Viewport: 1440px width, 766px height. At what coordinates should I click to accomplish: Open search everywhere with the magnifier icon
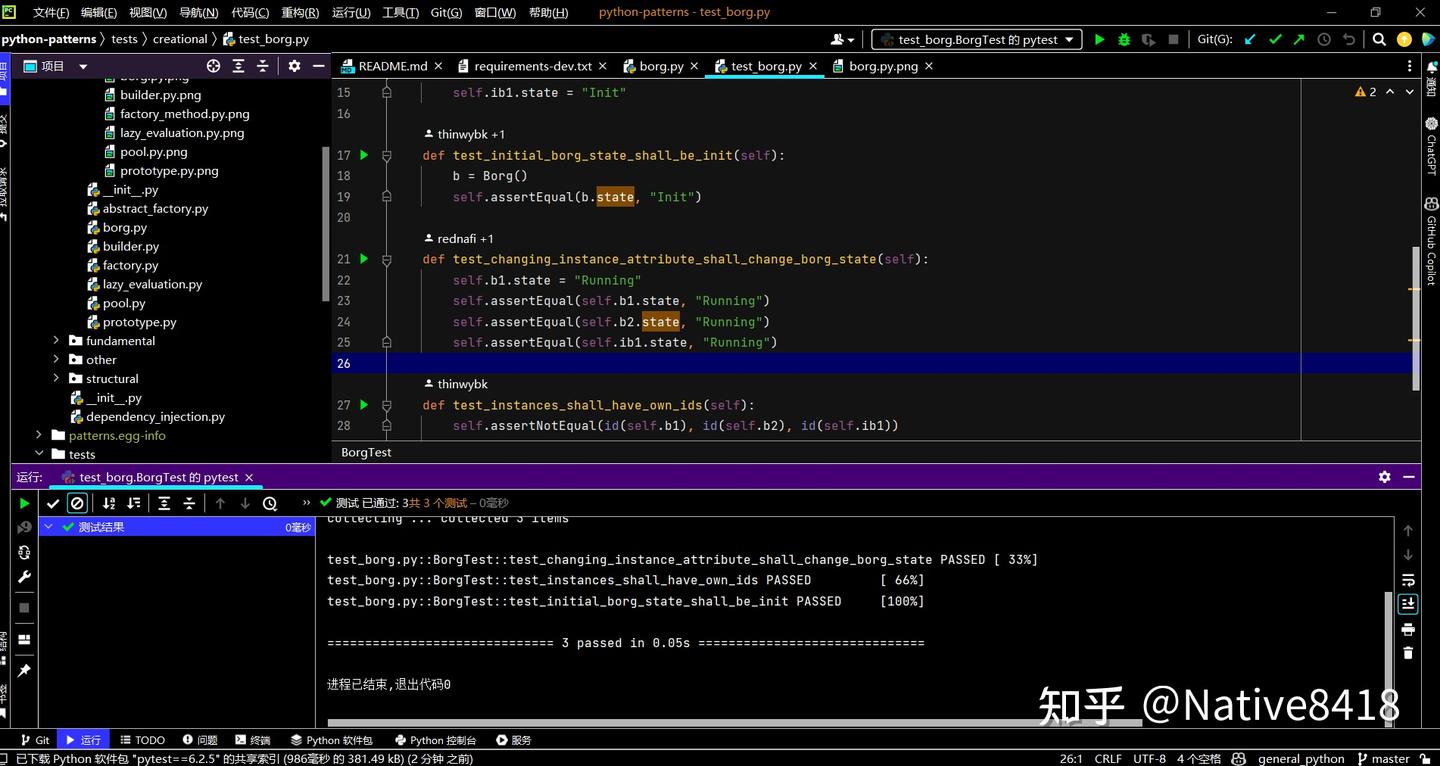pos(1378,39)
